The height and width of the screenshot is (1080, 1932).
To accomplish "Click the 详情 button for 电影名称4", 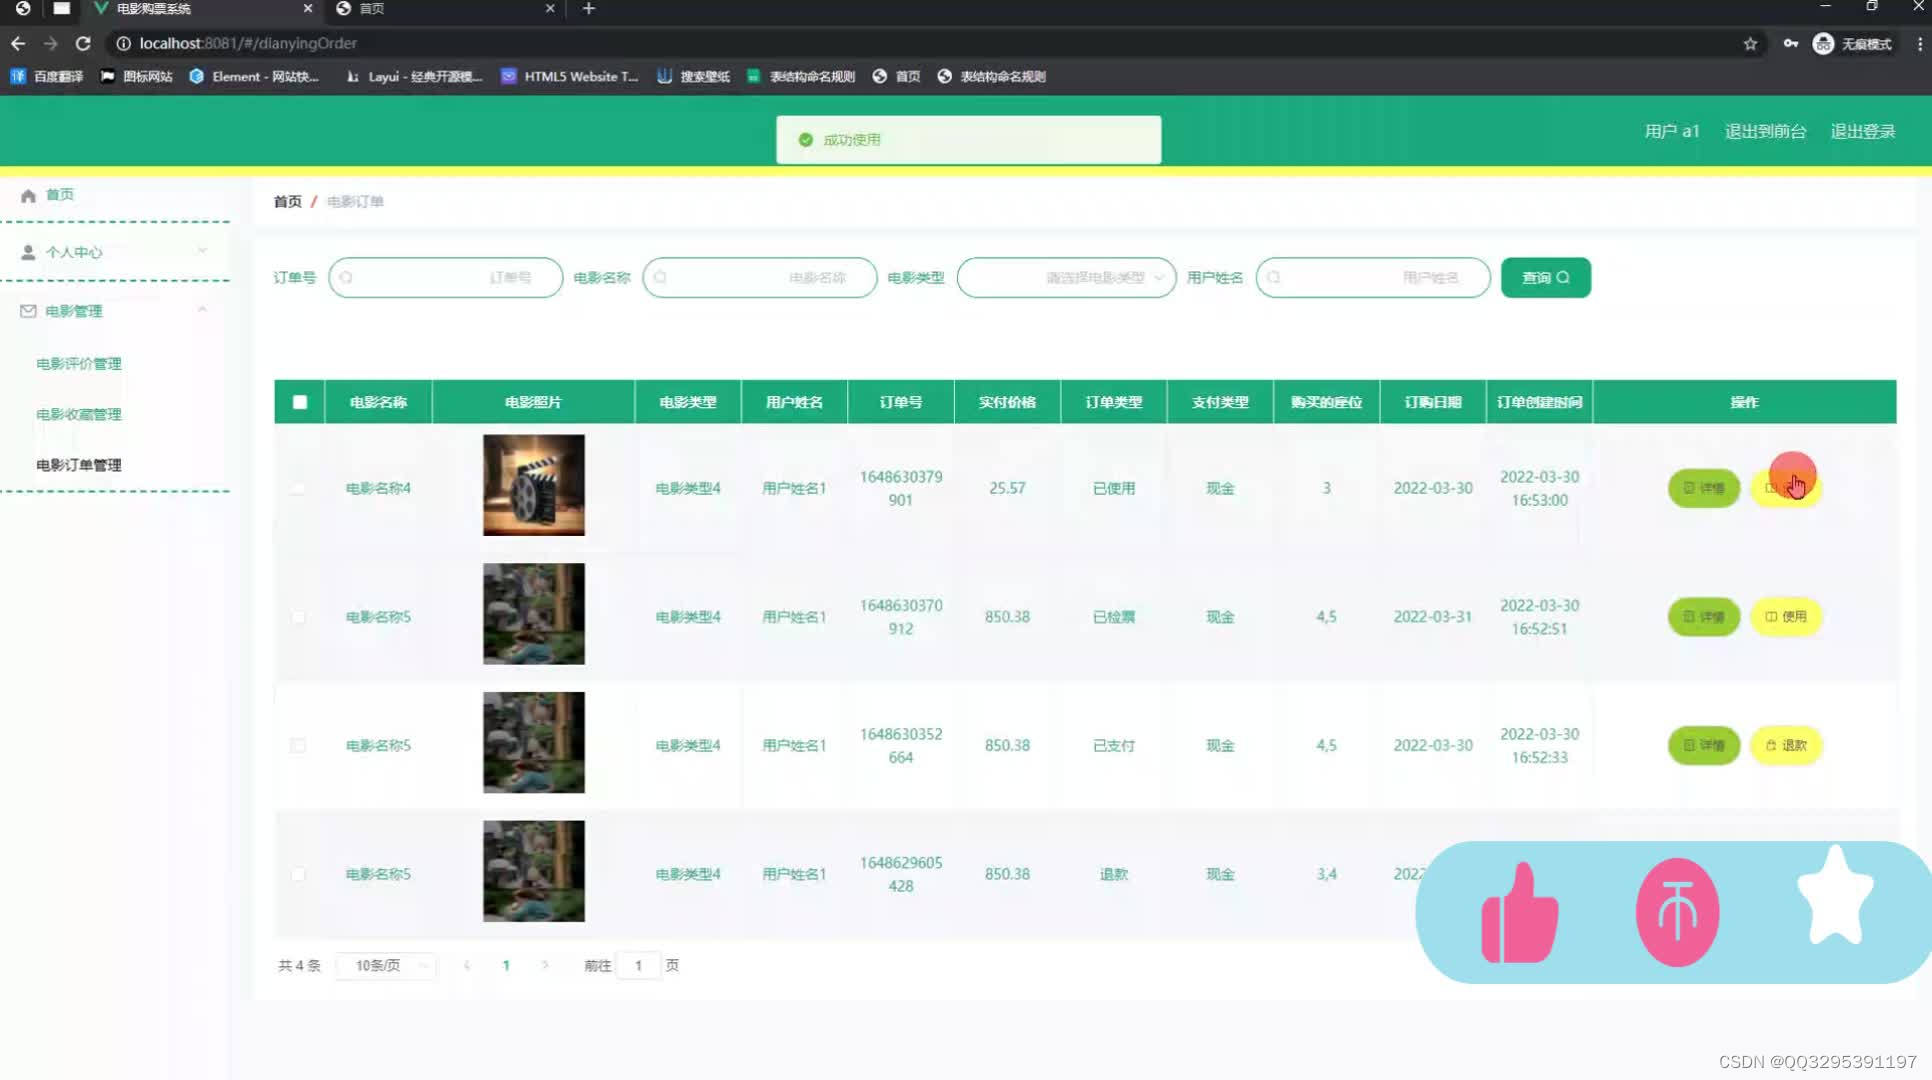I will point(1704,487).
